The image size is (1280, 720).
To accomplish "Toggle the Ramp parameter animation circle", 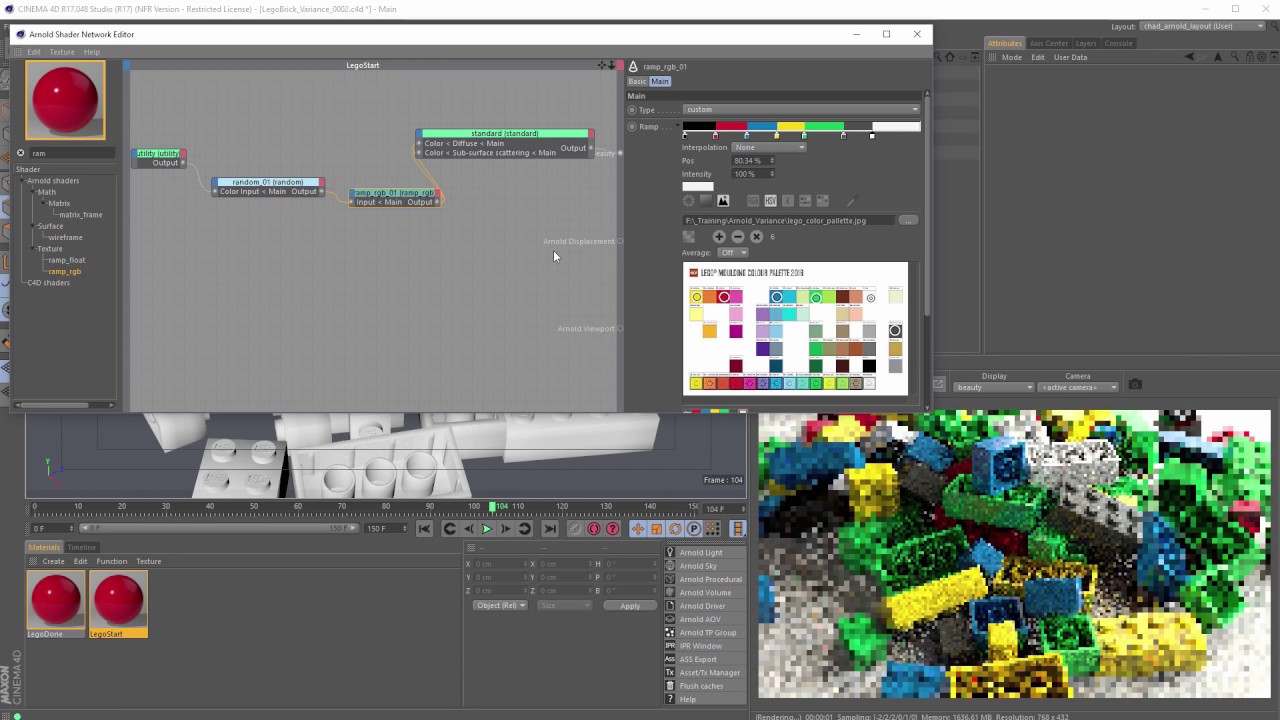I will 632,127.
